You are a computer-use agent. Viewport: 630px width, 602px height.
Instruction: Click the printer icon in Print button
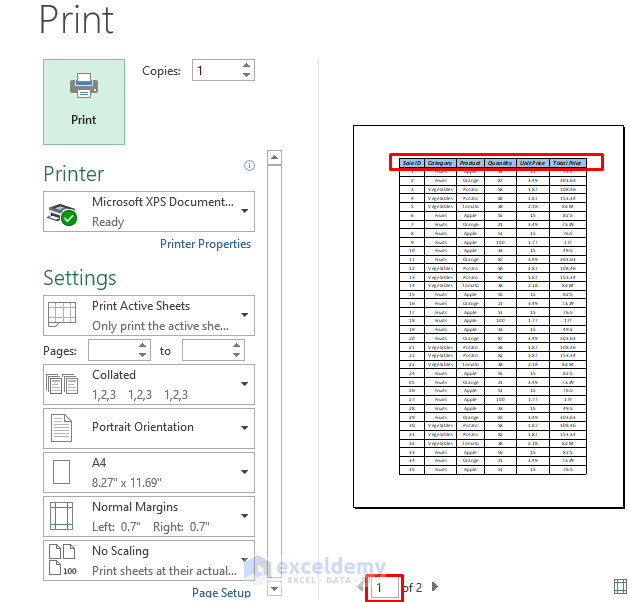pyautogui.click(x=84, y=86)
